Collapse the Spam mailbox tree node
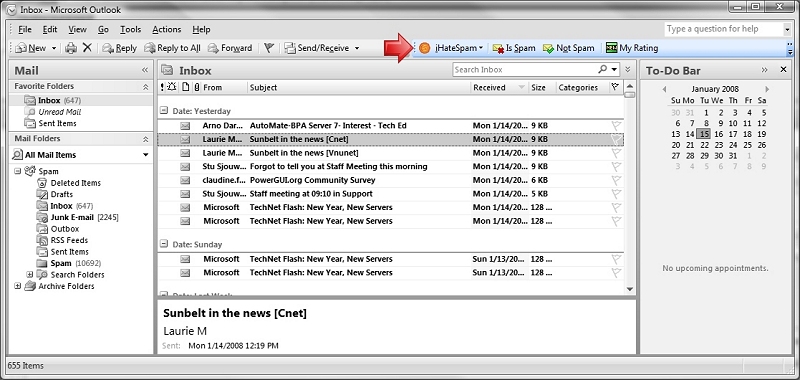 pyautogui.click(x=17, y=171)
